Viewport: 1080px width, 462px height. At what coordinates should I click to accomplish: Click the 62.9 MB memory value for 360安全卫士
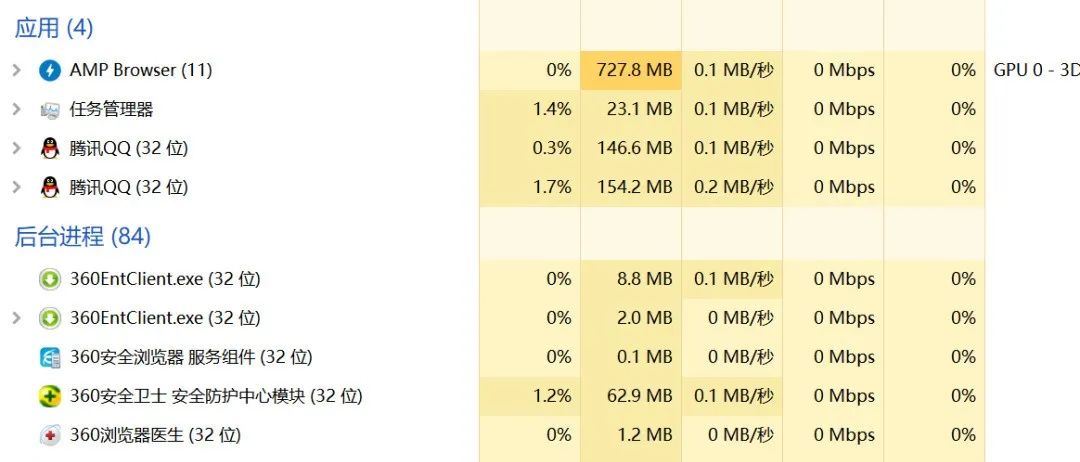(x=638, y=396)
